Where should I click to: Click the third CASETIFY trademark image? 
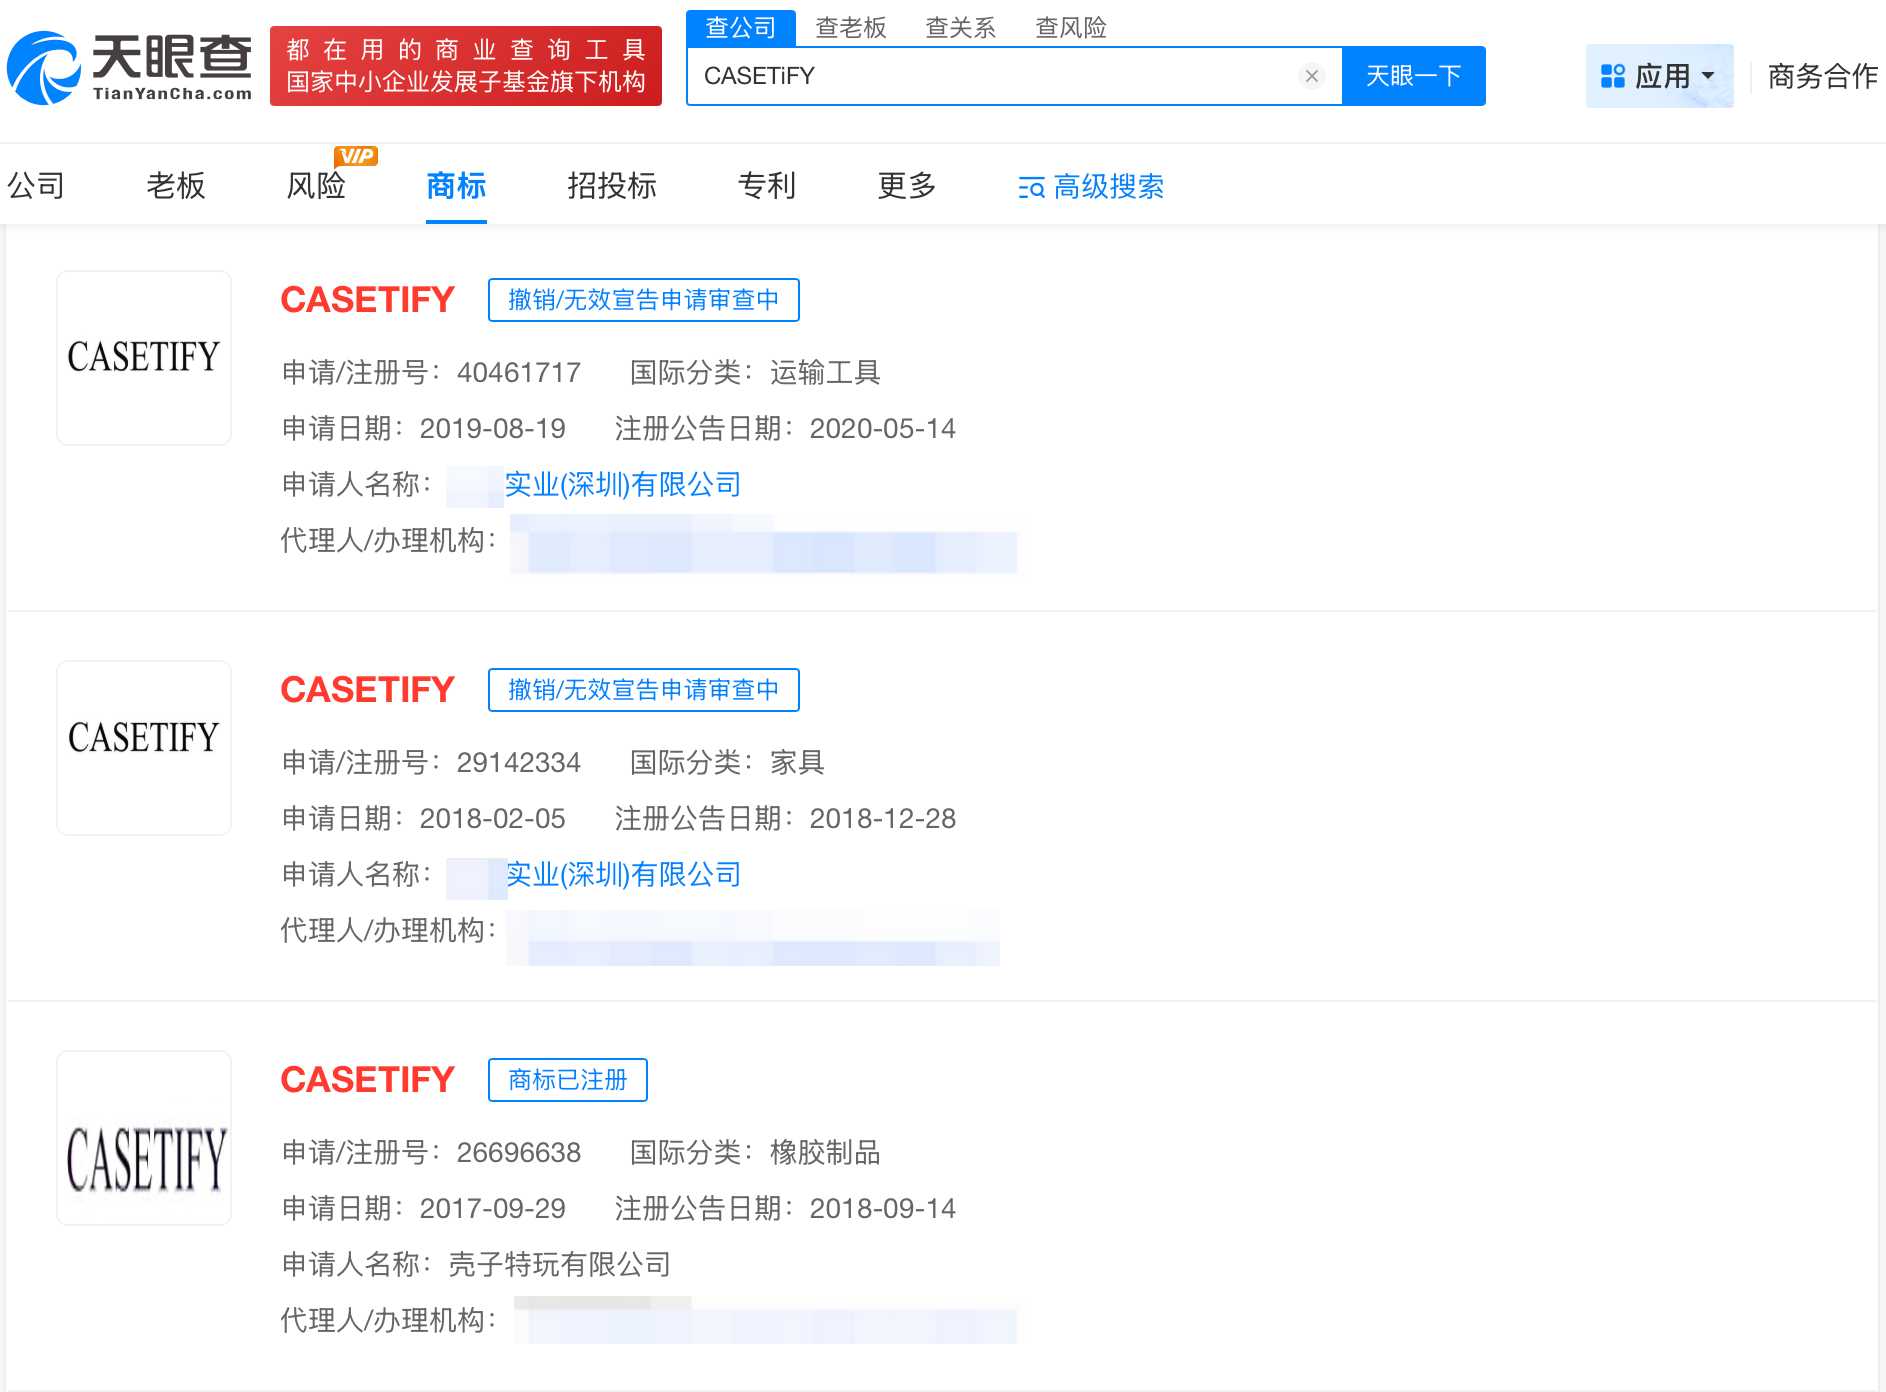click(x=143, y=1138)
